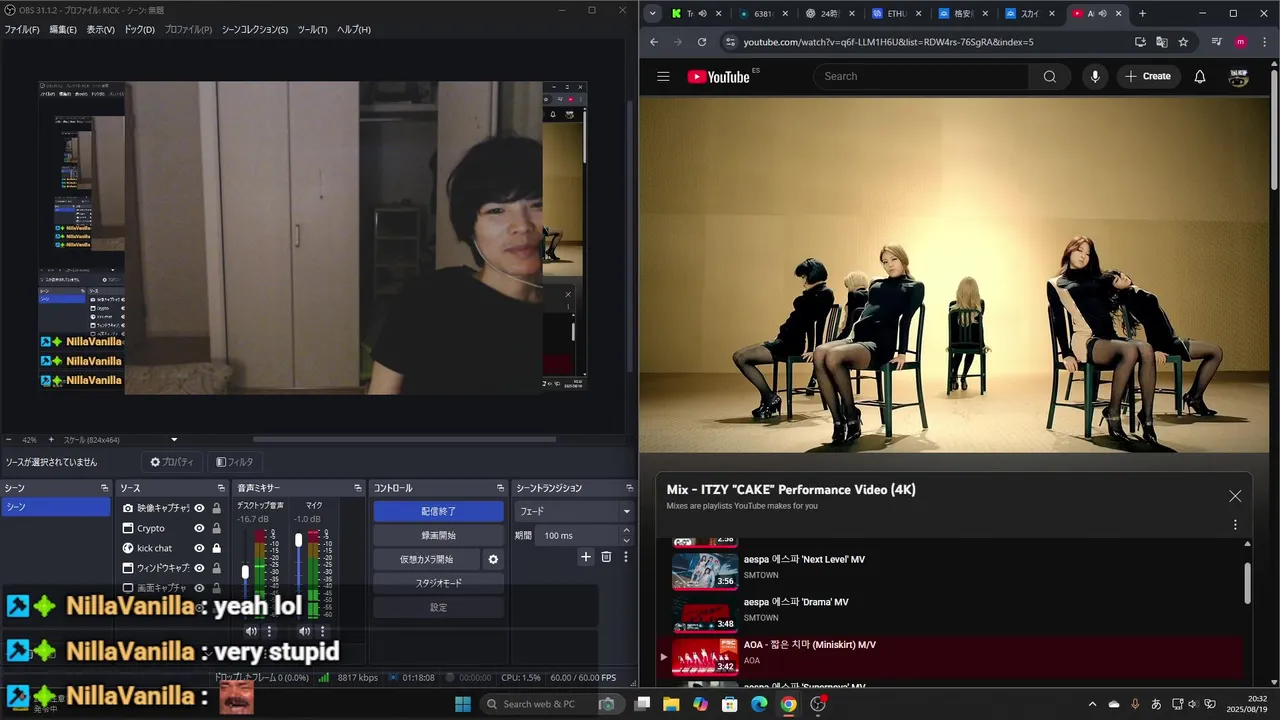The image size is (1280, 720).
Task: Add a scene transition with plus icon
Action: [586, 557]
